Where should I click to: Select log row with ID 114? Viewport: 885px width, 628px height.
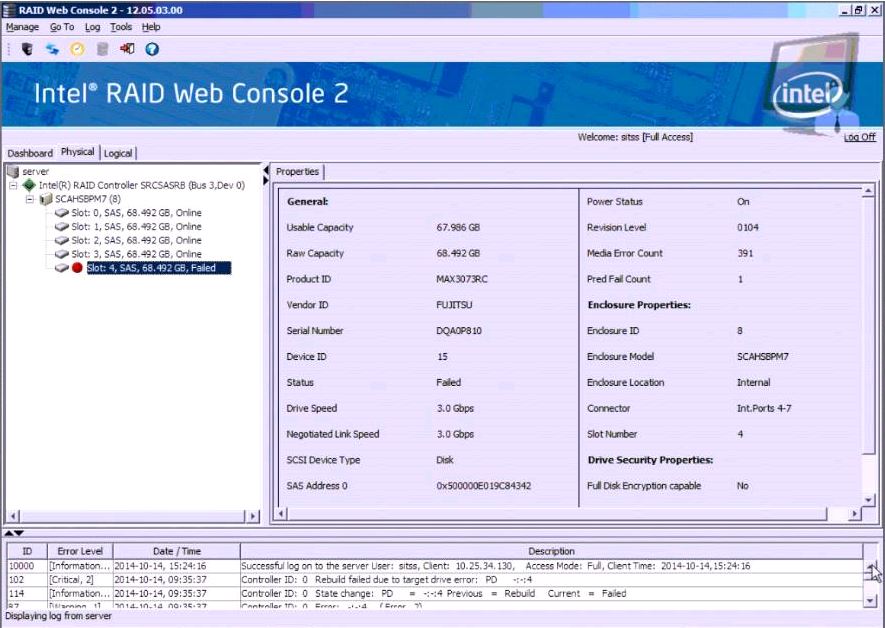tap(435, 594)
